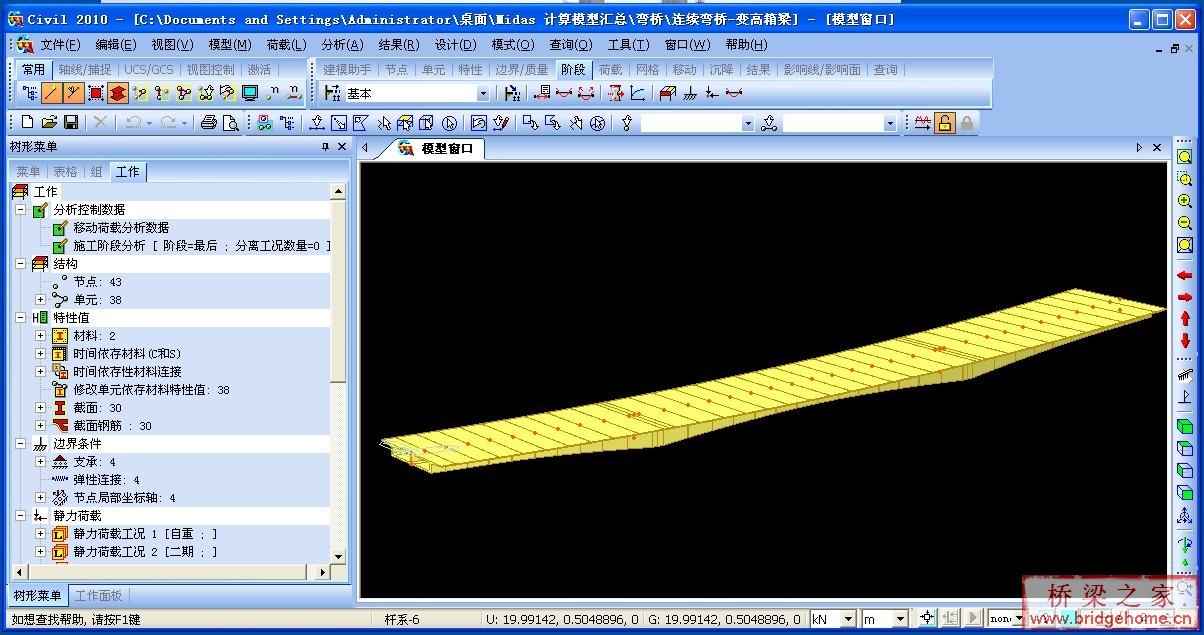1204x635 pixels.
Task: Switch to the 常用 toolbar tab
Action: 33,69
